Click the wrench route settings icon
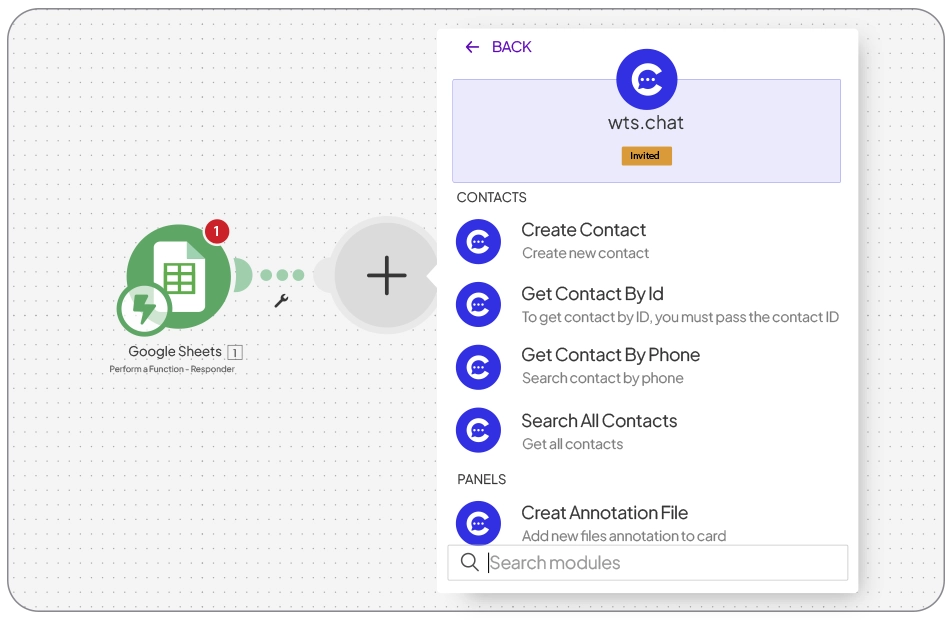Screen dimensions: 952x620 coord(281,301)
